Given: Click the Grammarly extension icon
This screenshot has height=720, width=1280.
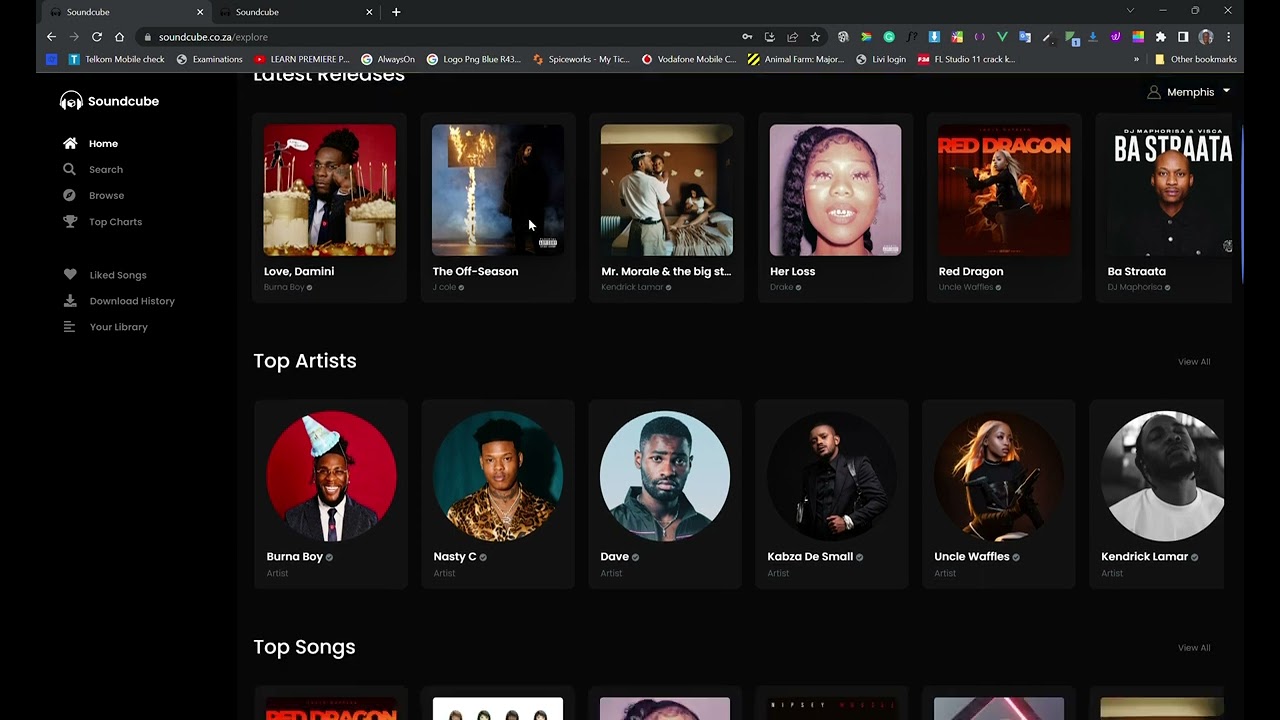Looking at the screenshot, I should [888, 37].
